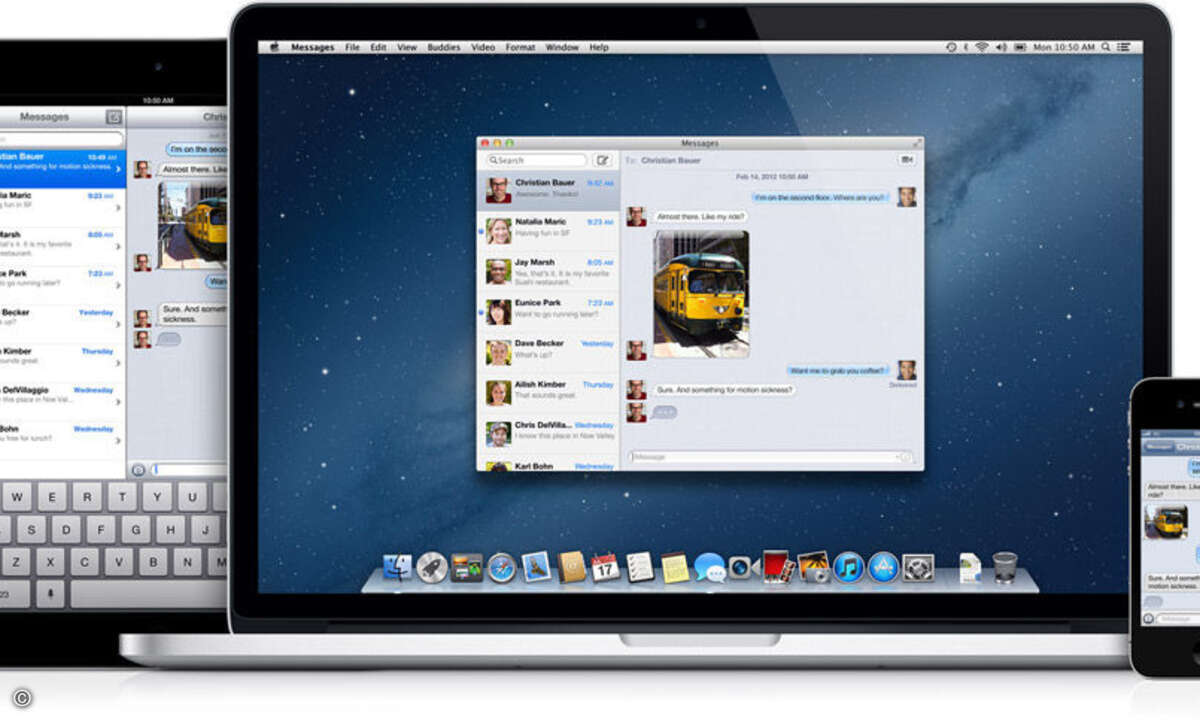Click 'Want me to grab you coffee?' bubble
Screen dimensions: 1200x720
[x=837, y=370]
